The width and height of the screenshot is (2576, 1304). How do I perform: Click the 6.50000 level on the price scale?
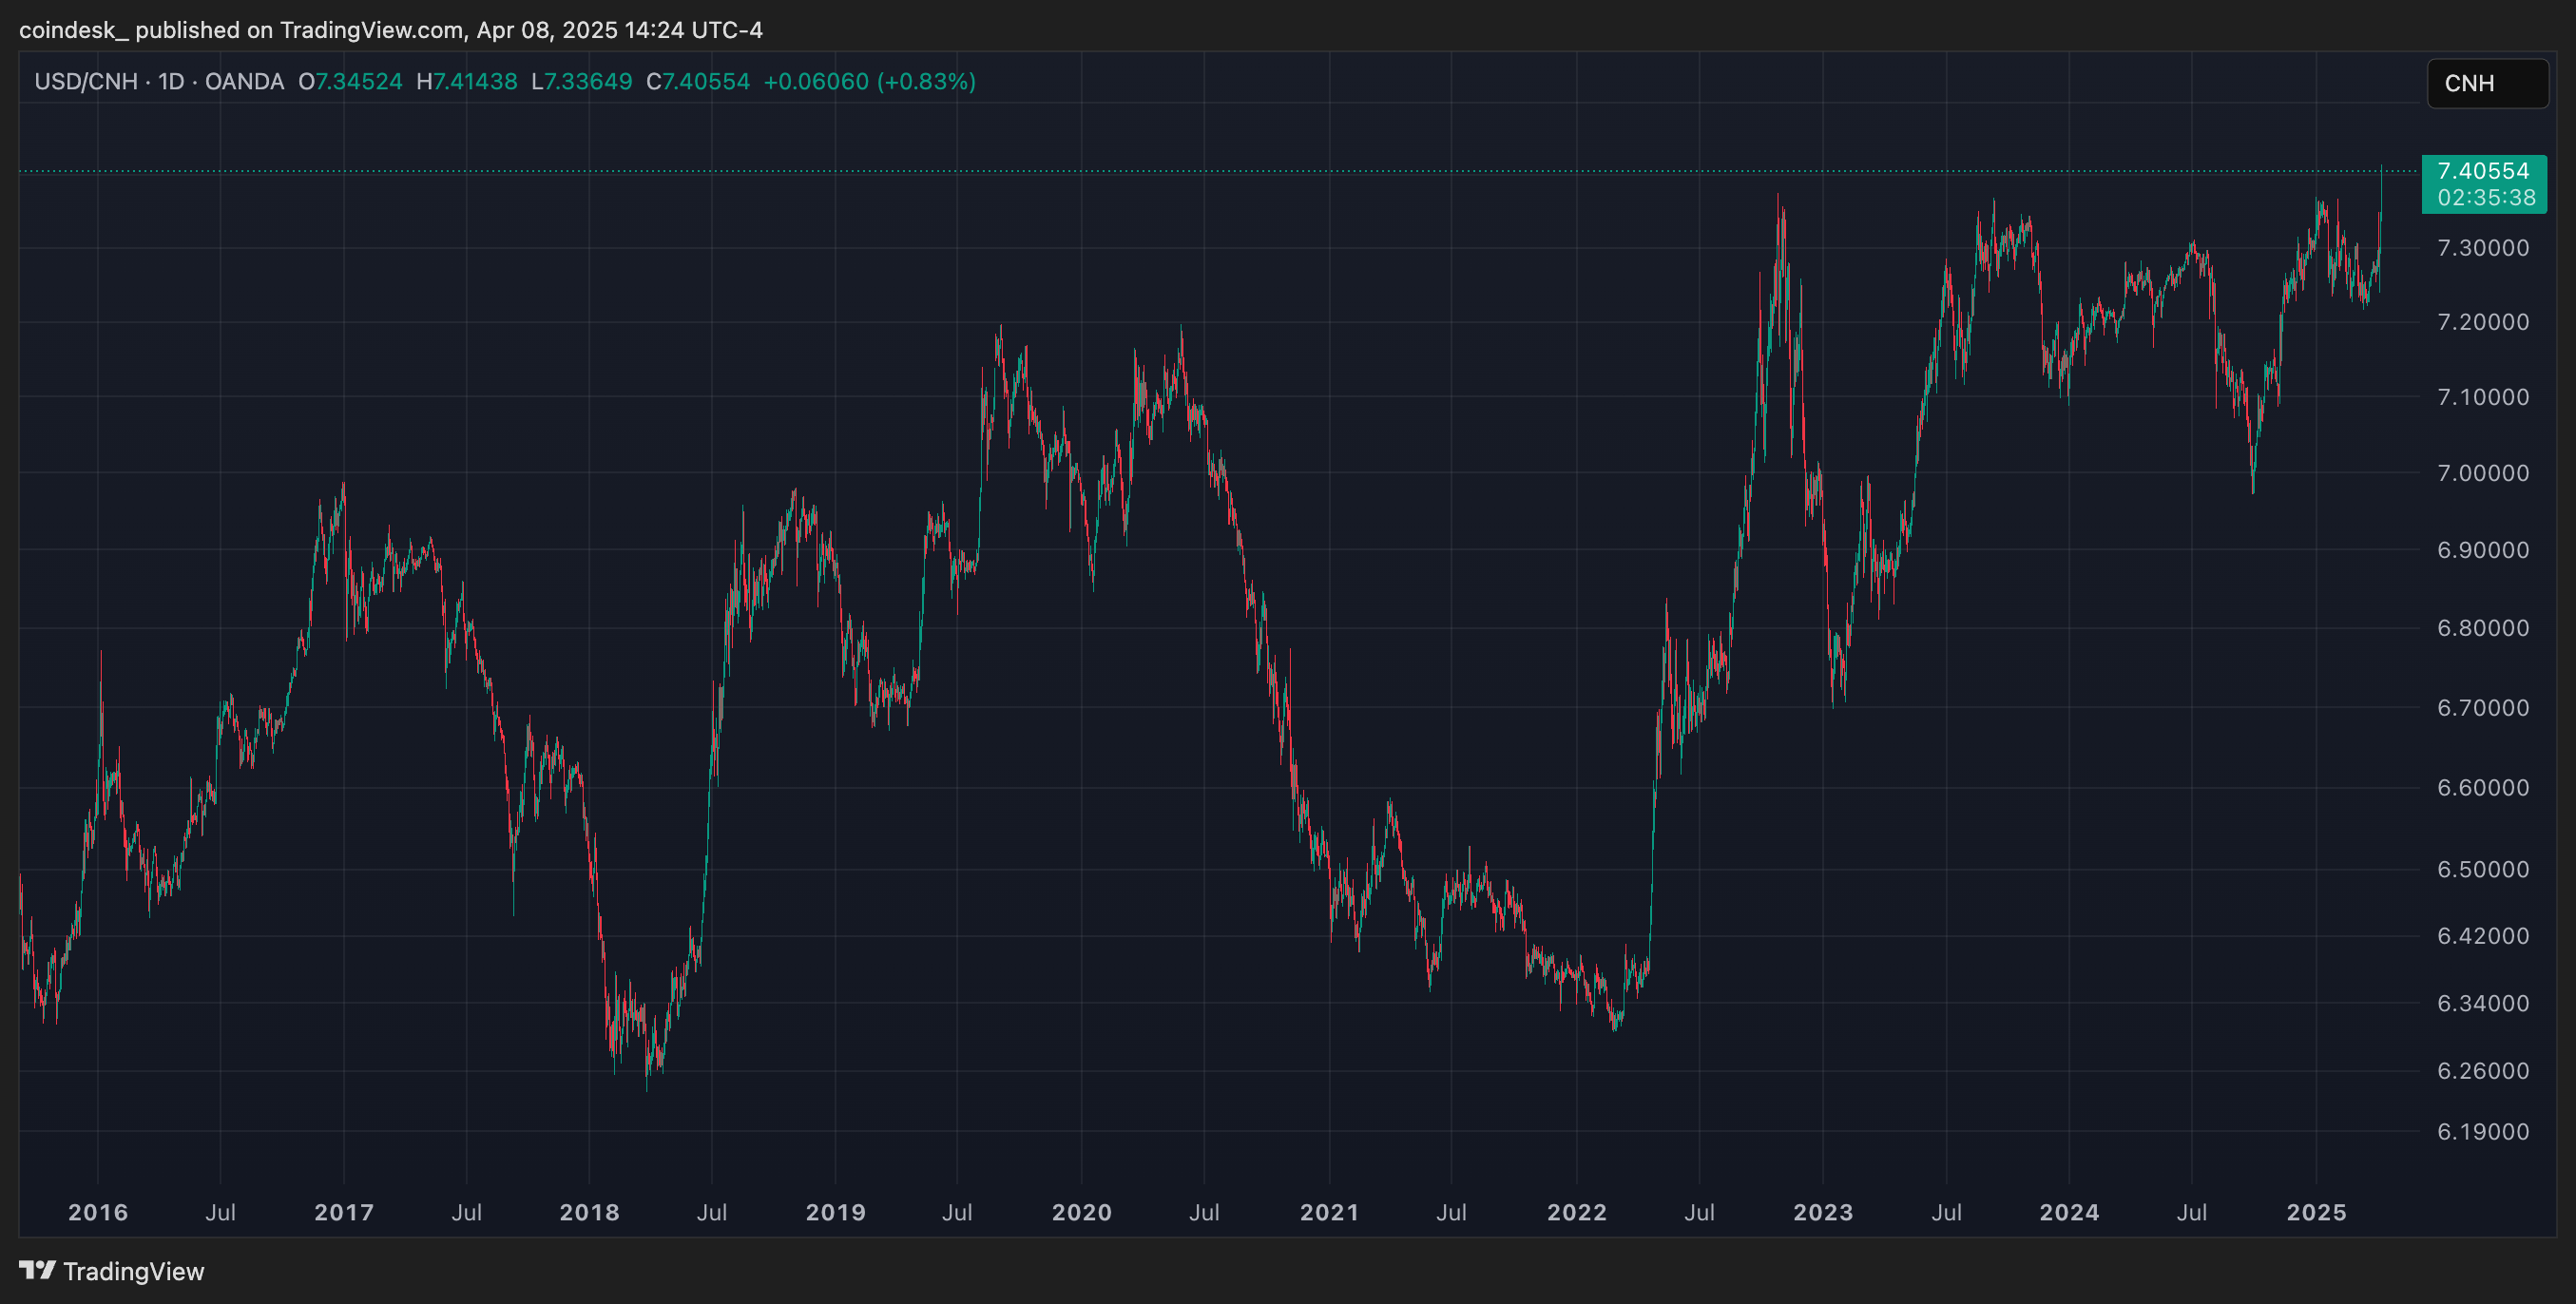2483,869
